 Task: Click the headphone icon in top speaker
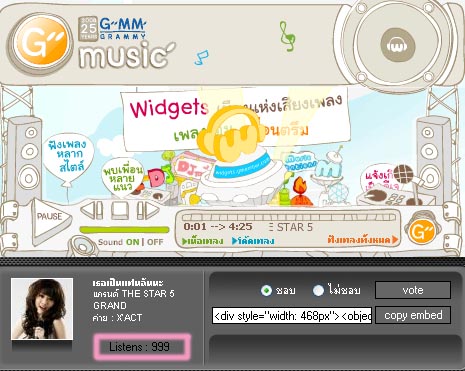coord(398,45)
